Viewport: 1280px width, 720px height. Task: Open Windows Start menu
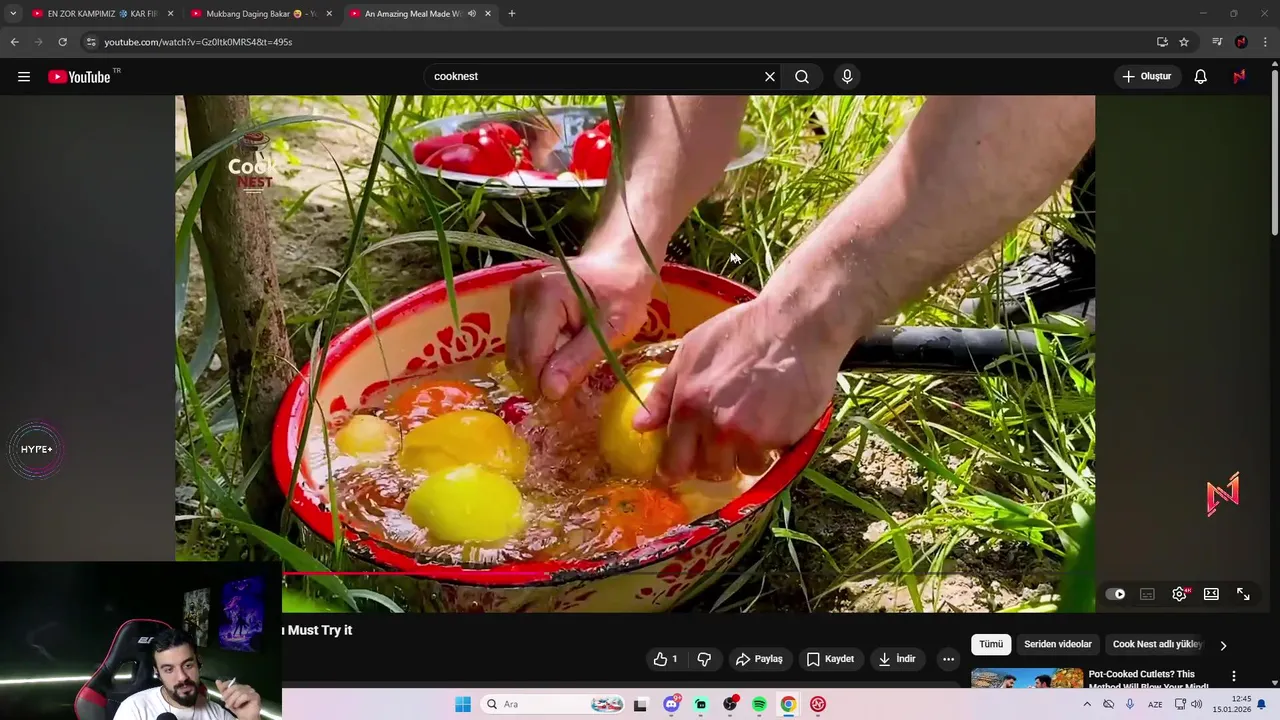point(463,704)
